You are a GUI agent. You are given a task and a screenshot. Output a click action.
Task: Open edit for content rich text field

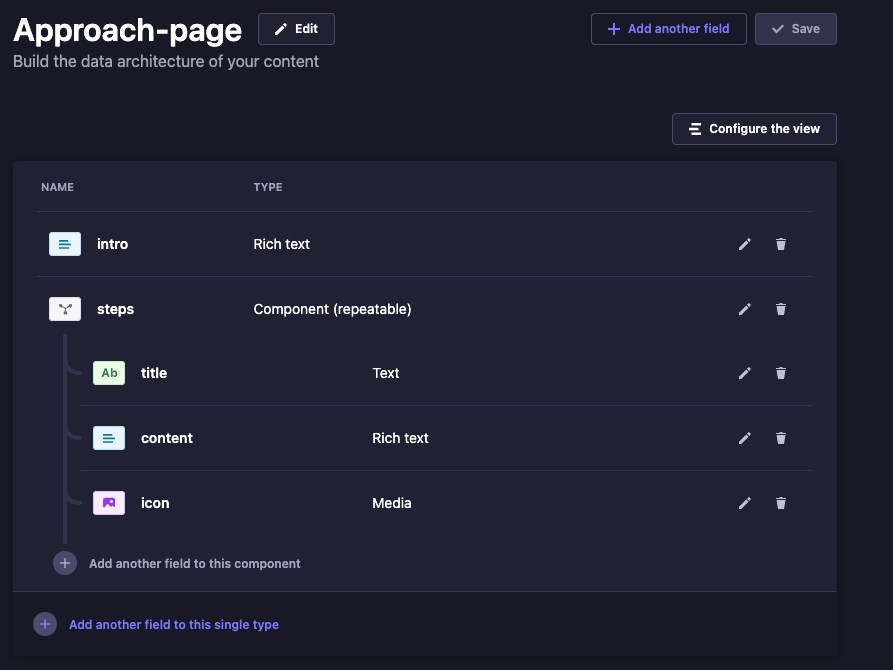pyautogui.click(x=744, y=438)
